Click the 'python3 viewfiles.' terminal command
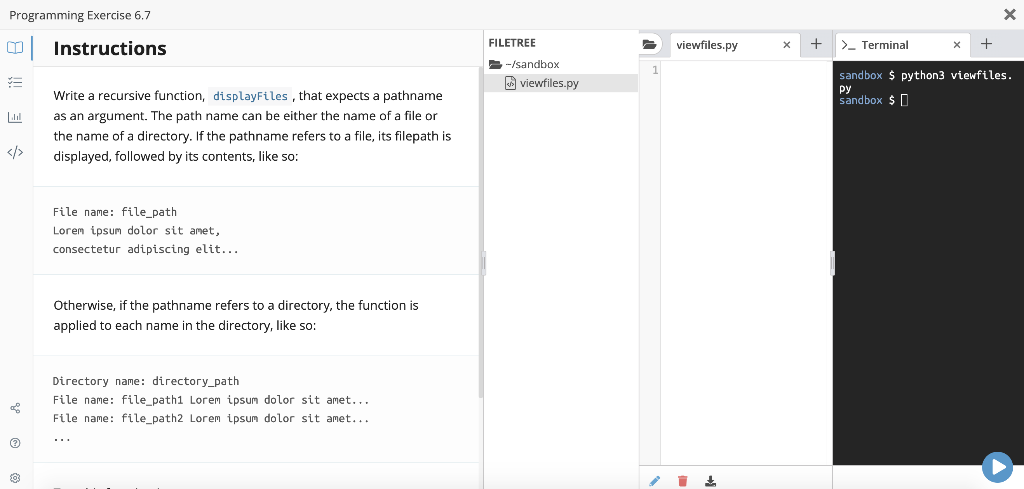 (x=957, y=76)
